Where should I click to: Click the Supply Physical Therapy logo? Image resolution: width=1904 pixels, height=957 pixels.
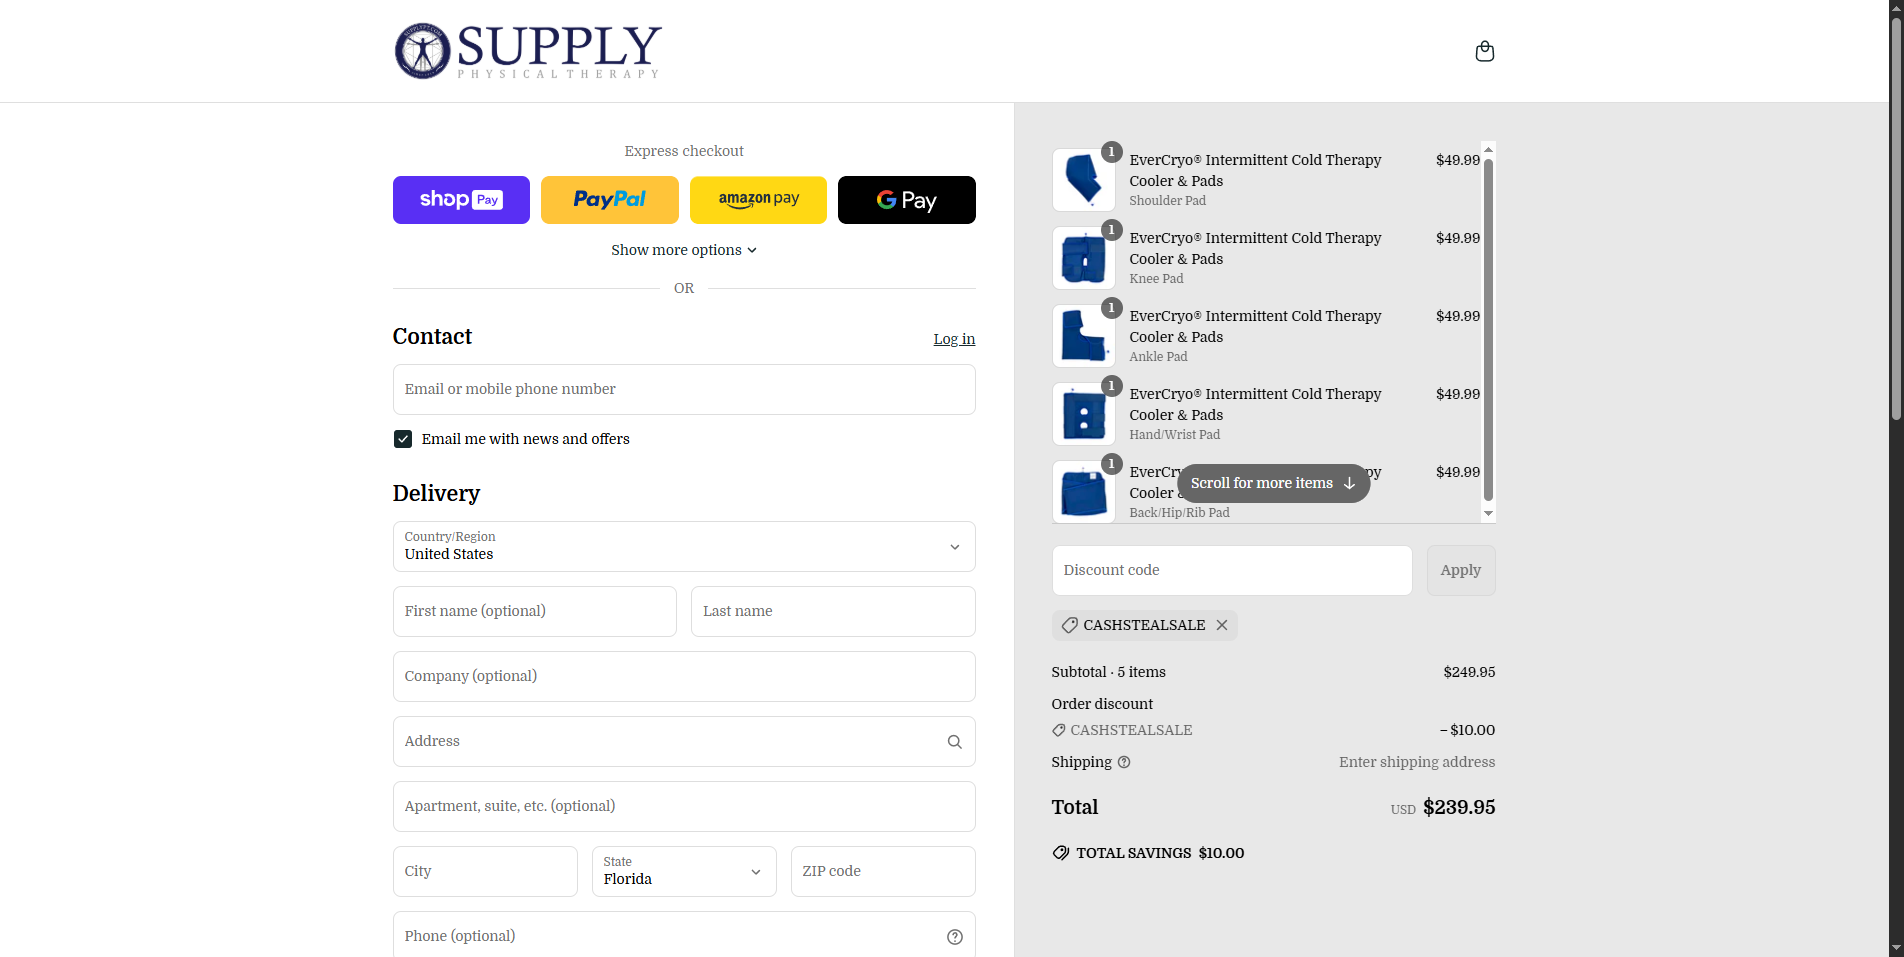528,51
